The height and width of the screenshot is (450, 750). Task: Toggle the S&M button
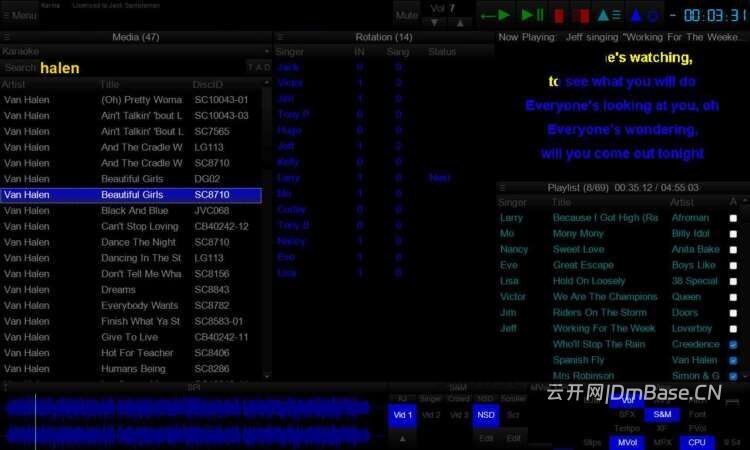tap(662, 414)
